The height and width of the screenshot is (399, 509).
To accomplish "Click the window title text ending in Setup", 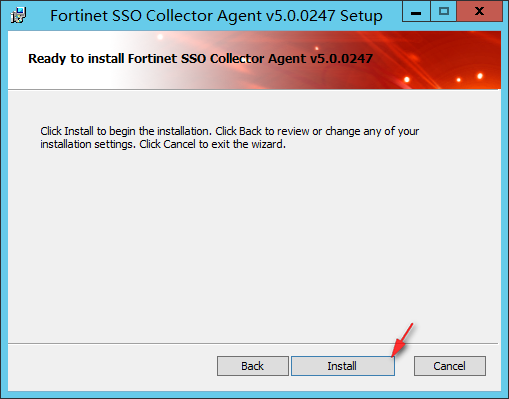I will [x=216, y=16].
